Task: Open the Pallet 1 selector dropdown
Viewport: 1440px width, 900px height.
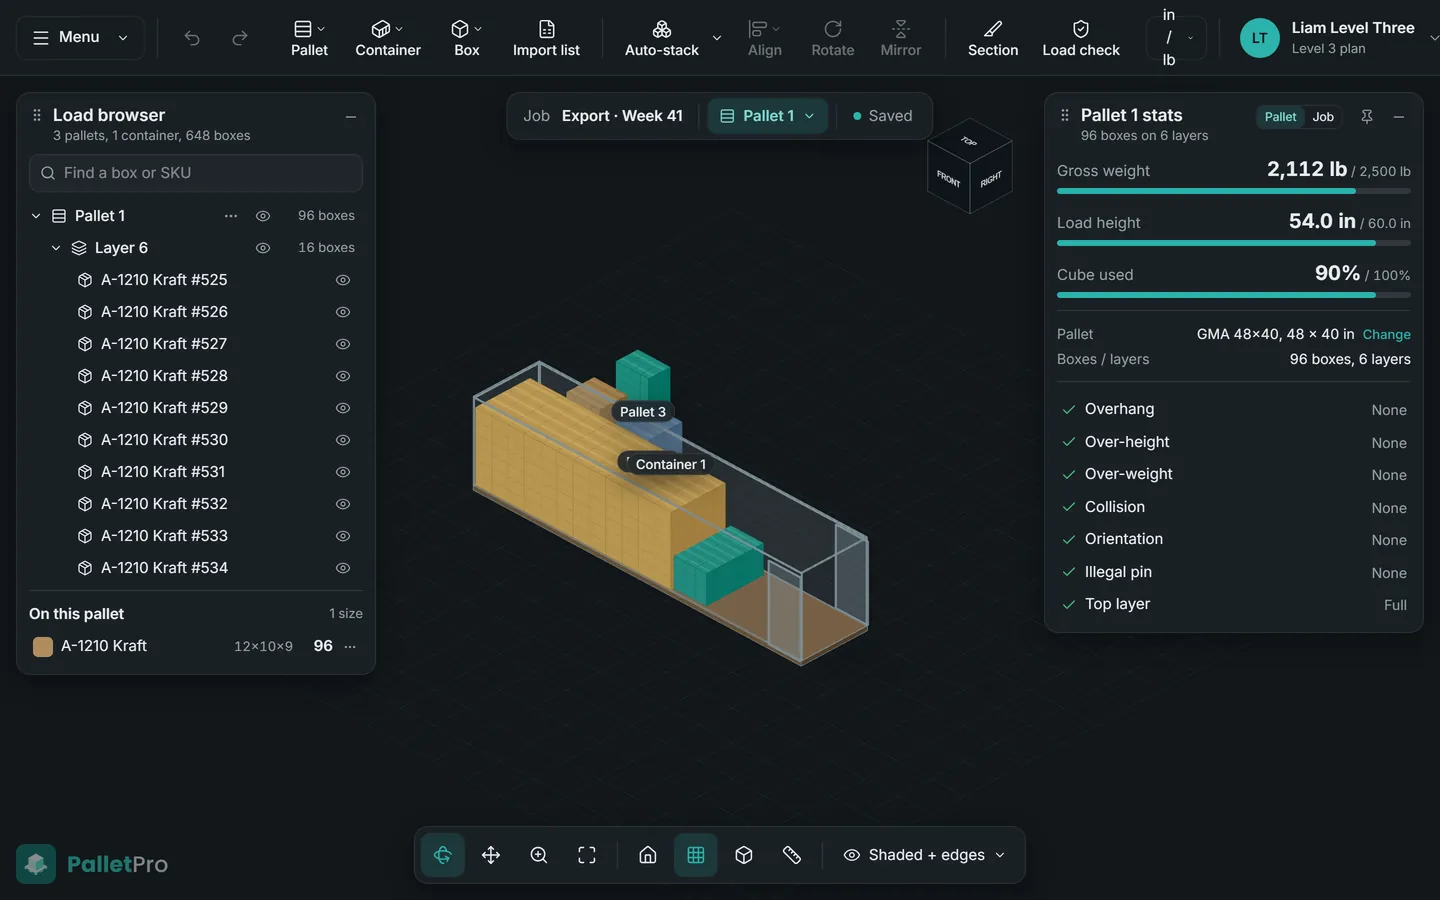Action: tap(768, 116)
